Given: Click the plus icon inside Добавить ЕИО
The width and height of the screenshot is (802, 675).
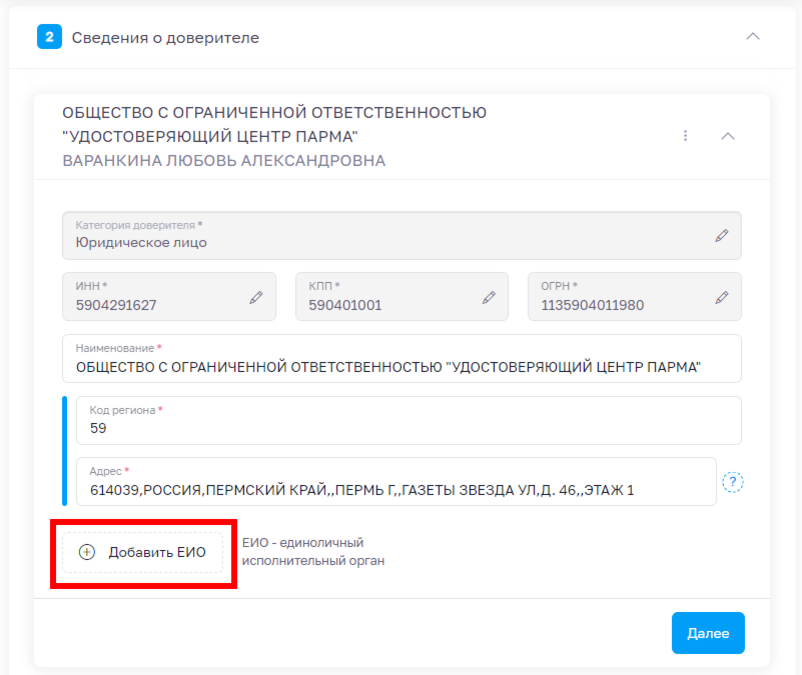Looking at the screenshot, I should pos(90,552).
